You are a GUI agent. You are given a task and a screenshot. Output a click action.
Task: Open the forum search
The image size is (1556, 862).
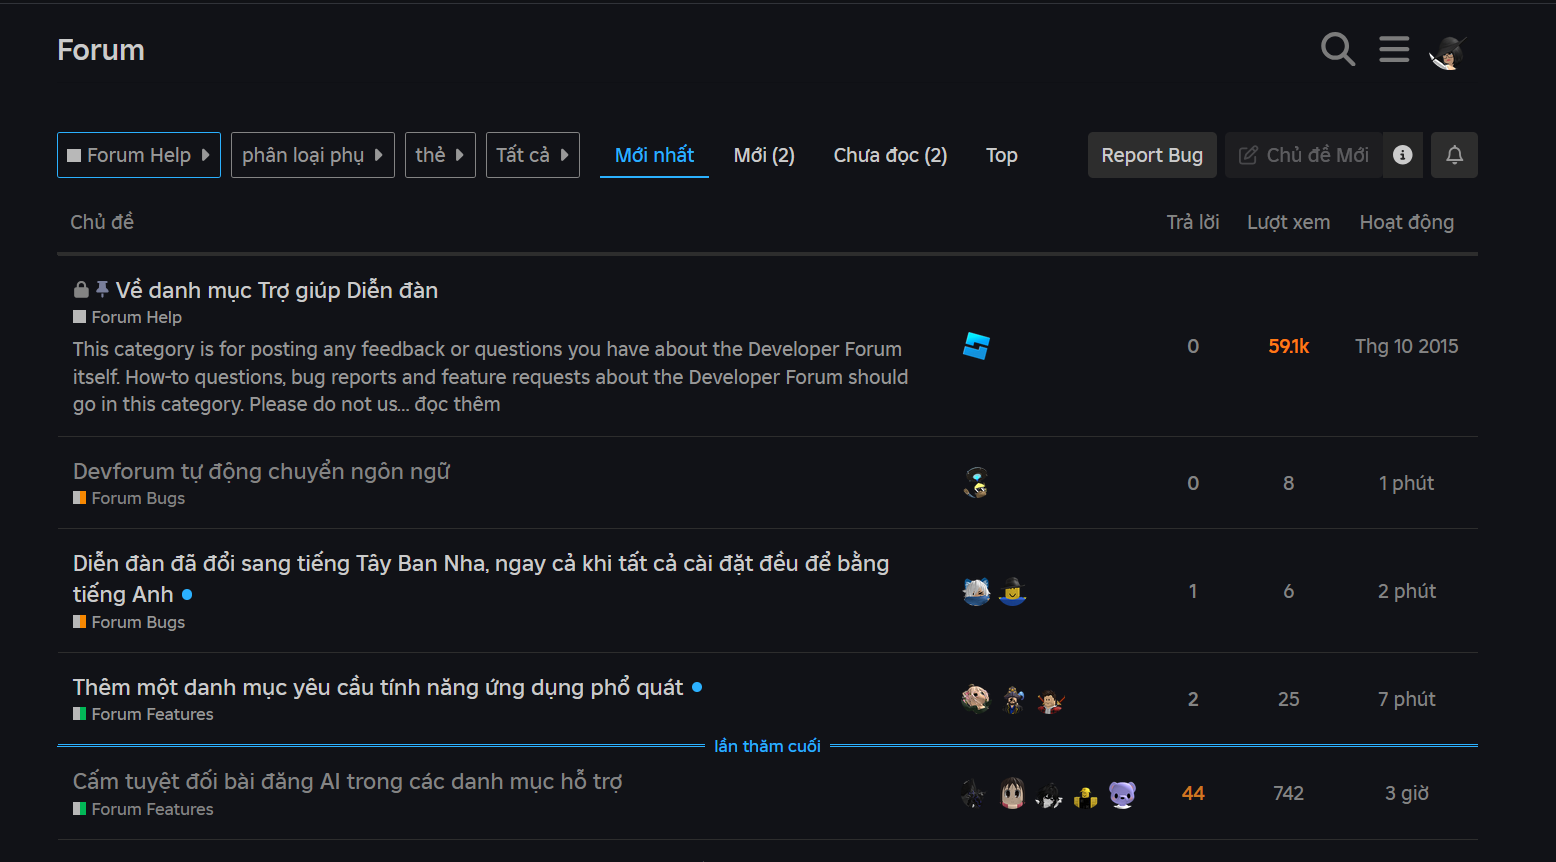pyautogui.click(x=1337, y=49)
